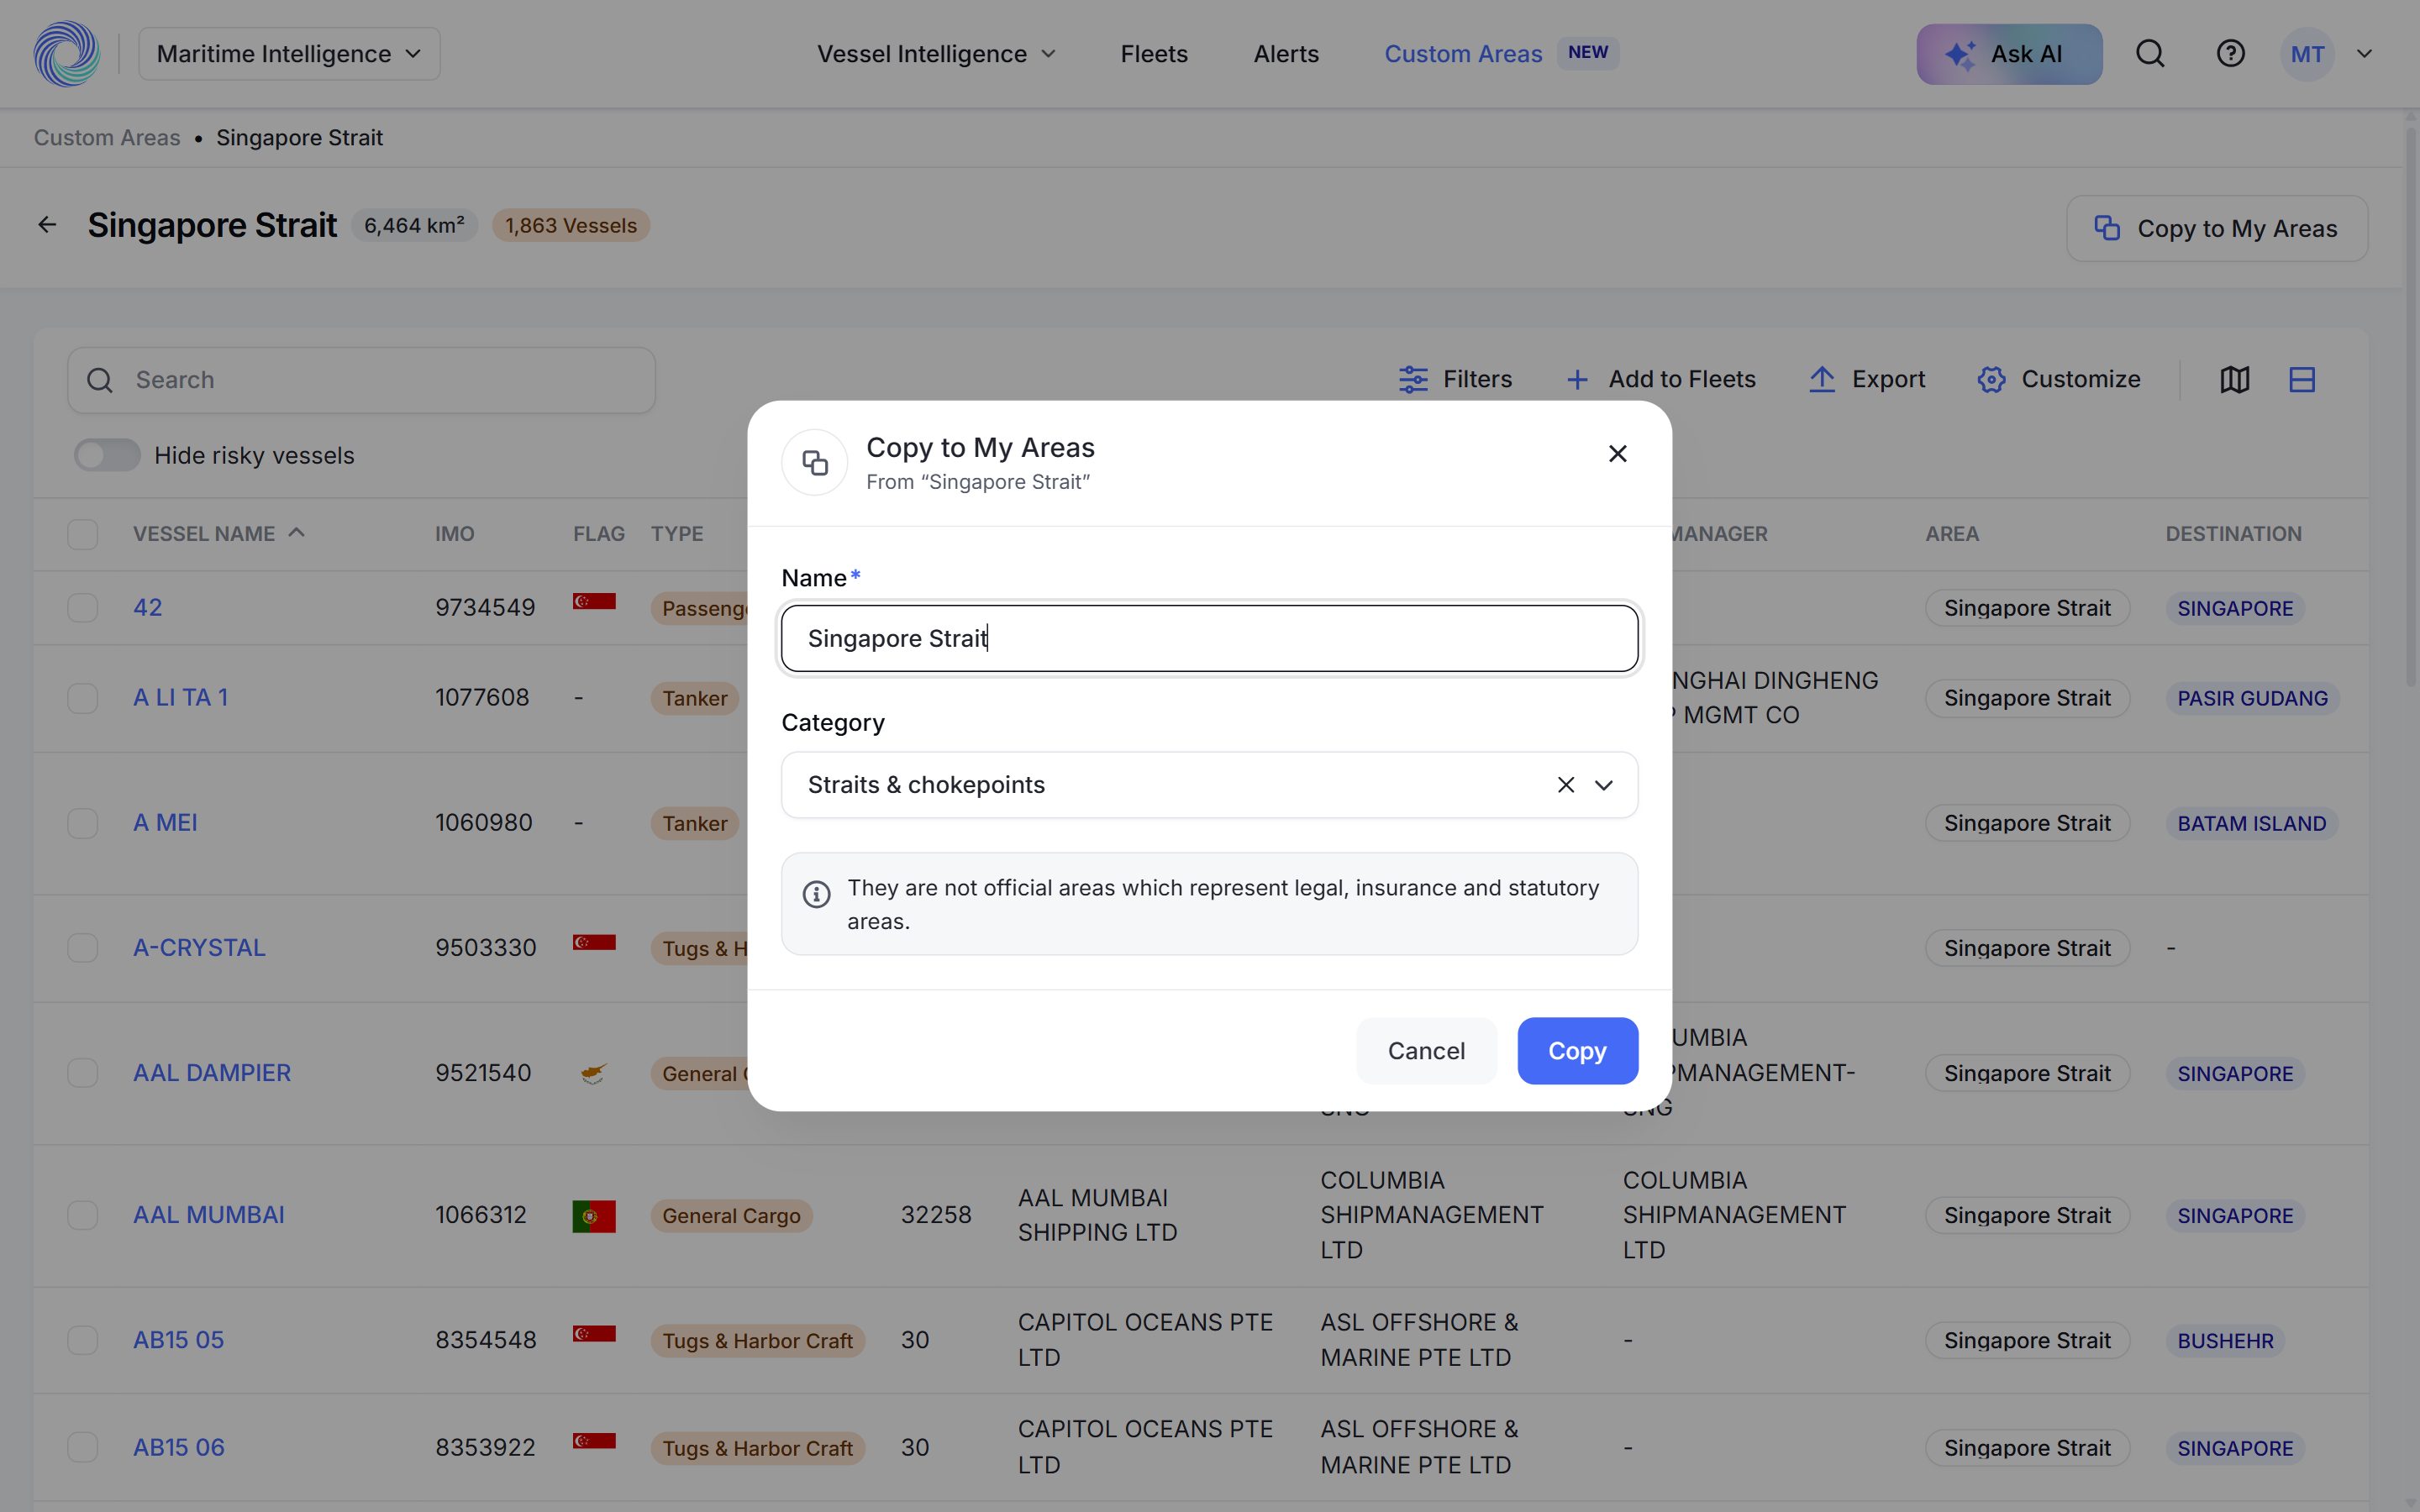The image size is (2420, 1512).
Task: Open the help question mark icon
Action: tap(2230, 54)
